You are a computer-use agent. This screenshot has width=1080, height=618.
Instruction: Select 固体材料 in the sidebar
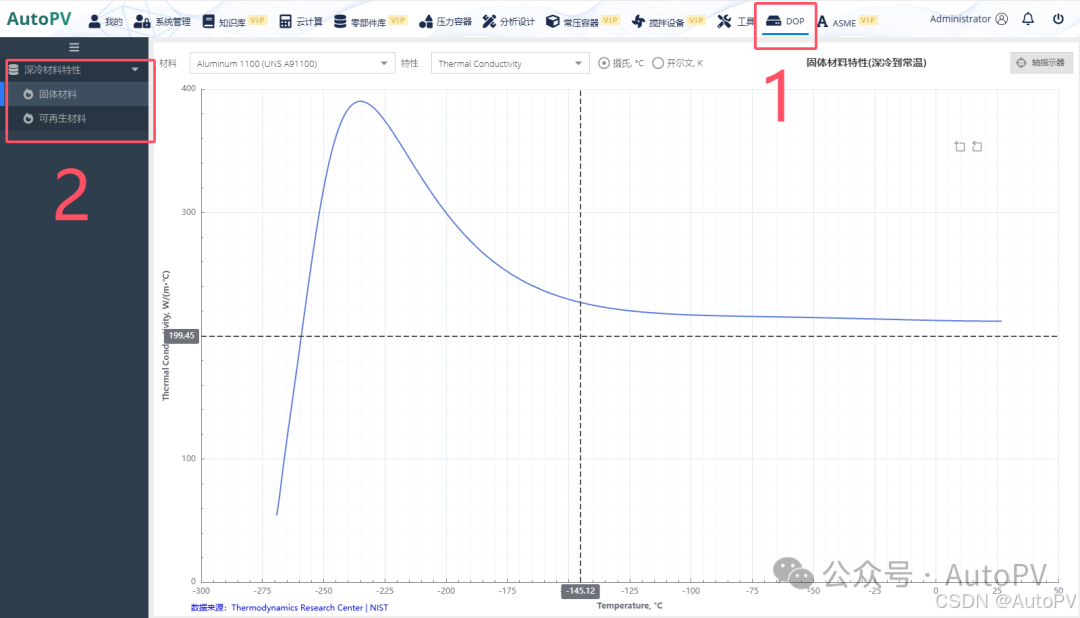tap(74, 94)
